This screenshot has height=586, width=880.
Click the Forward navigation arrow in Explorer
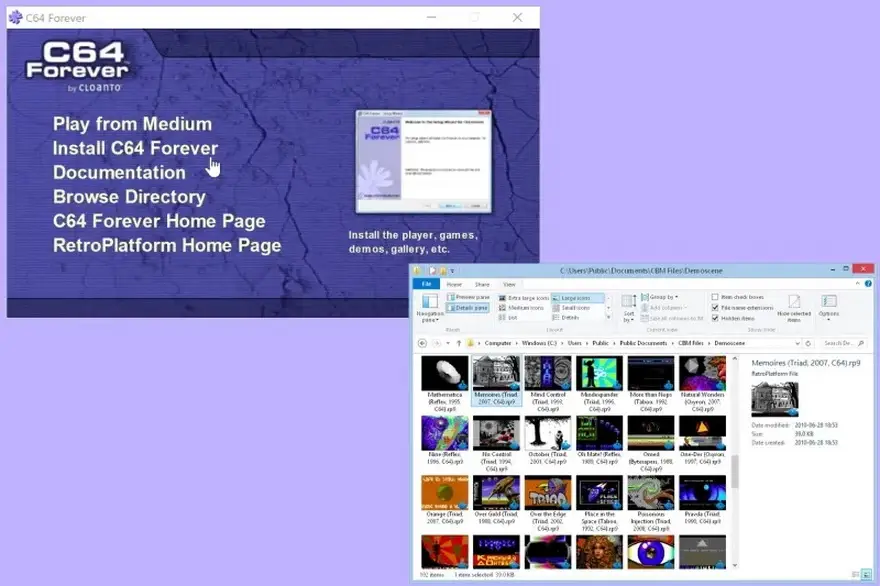click(x=436, y=343)
